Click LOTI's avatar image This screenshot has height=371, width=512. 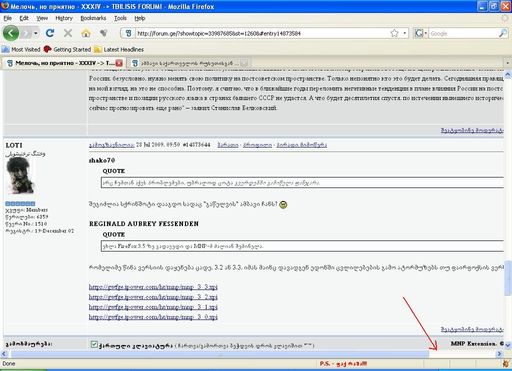coord(20,176)
